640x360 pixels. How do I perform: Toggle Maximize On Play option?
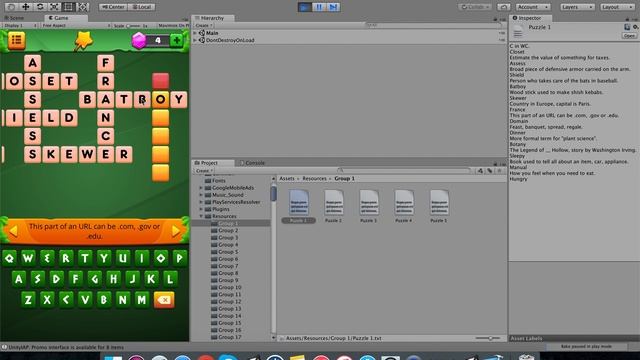173,25
